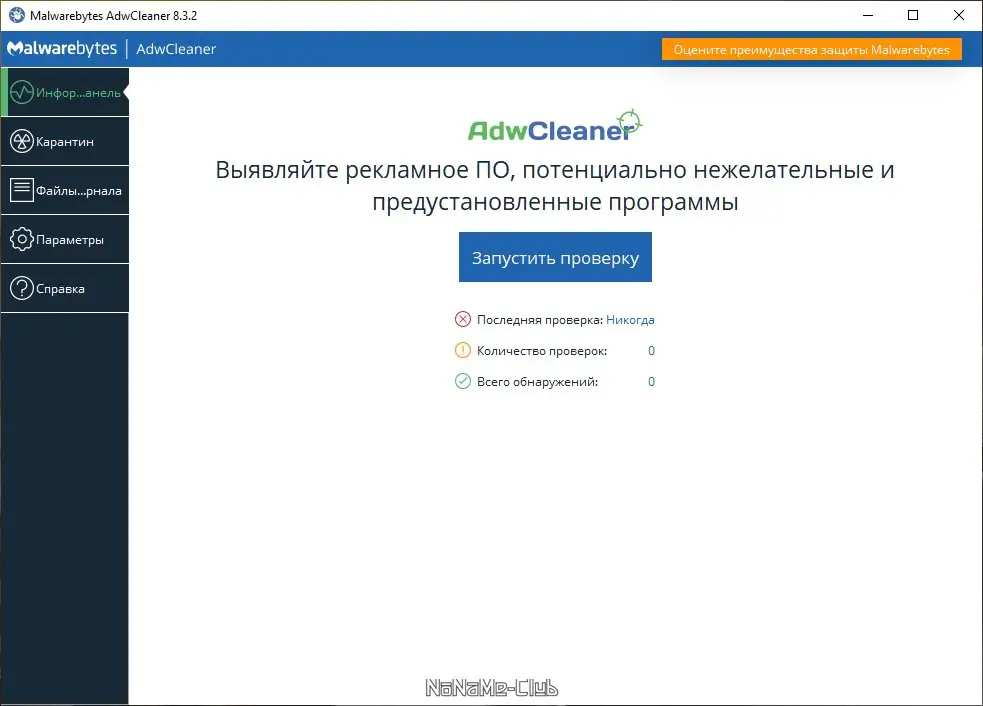983x706 pixels.
Task: Click orange Оцените преимущества защиты Malwarebytes button
Action: tap(812, 50)
